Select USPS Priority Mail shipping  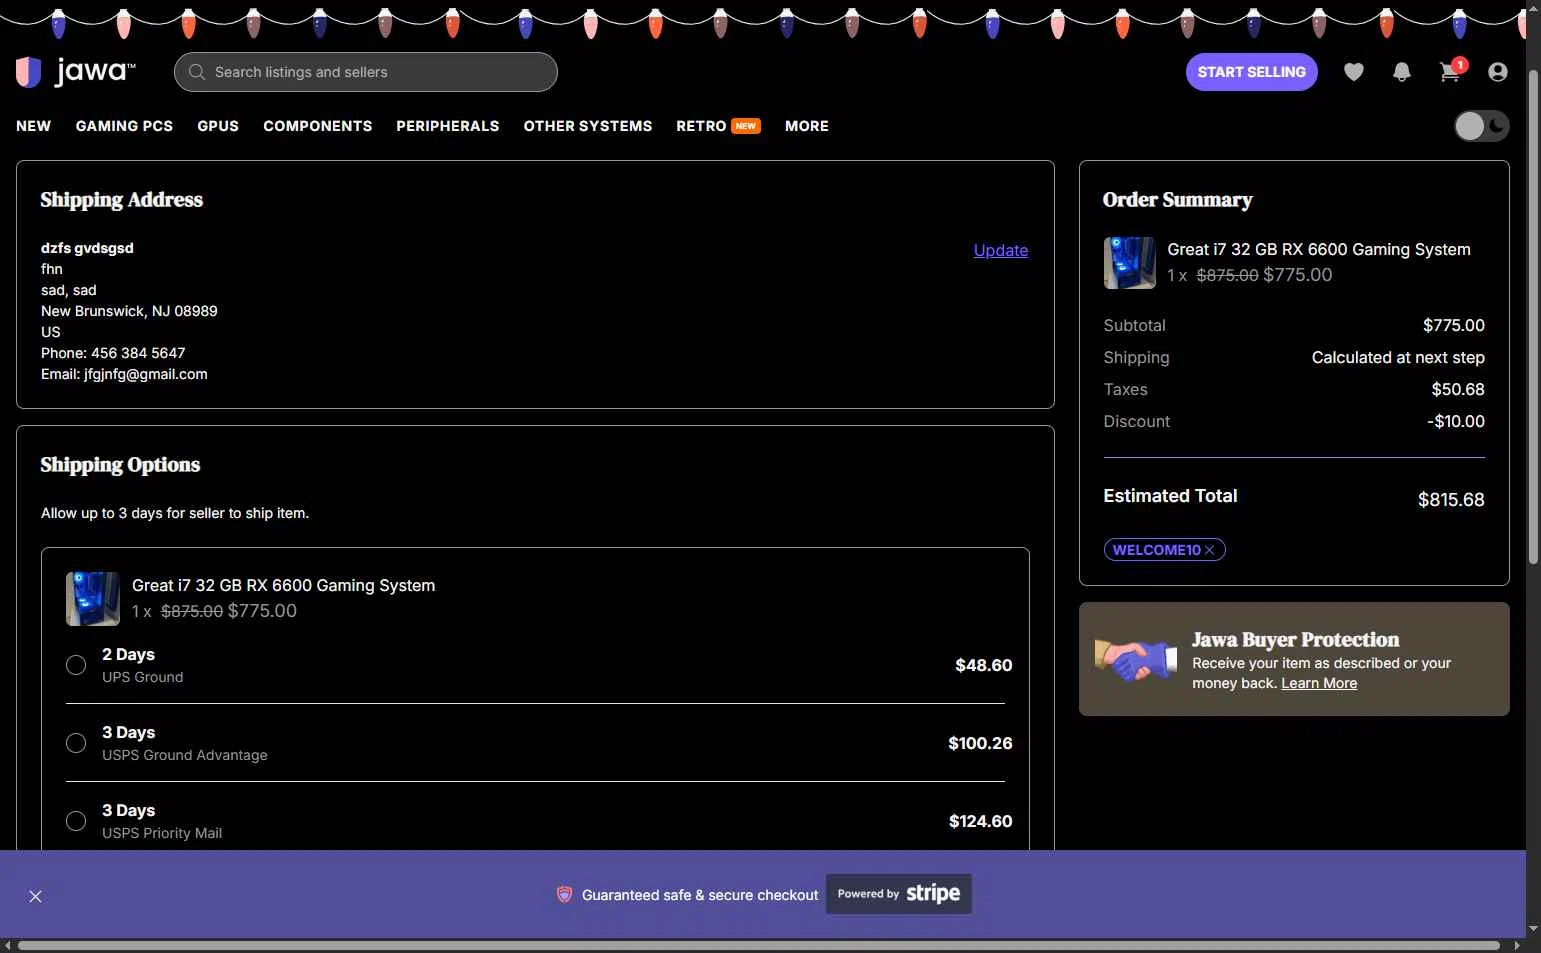point(76,821)
